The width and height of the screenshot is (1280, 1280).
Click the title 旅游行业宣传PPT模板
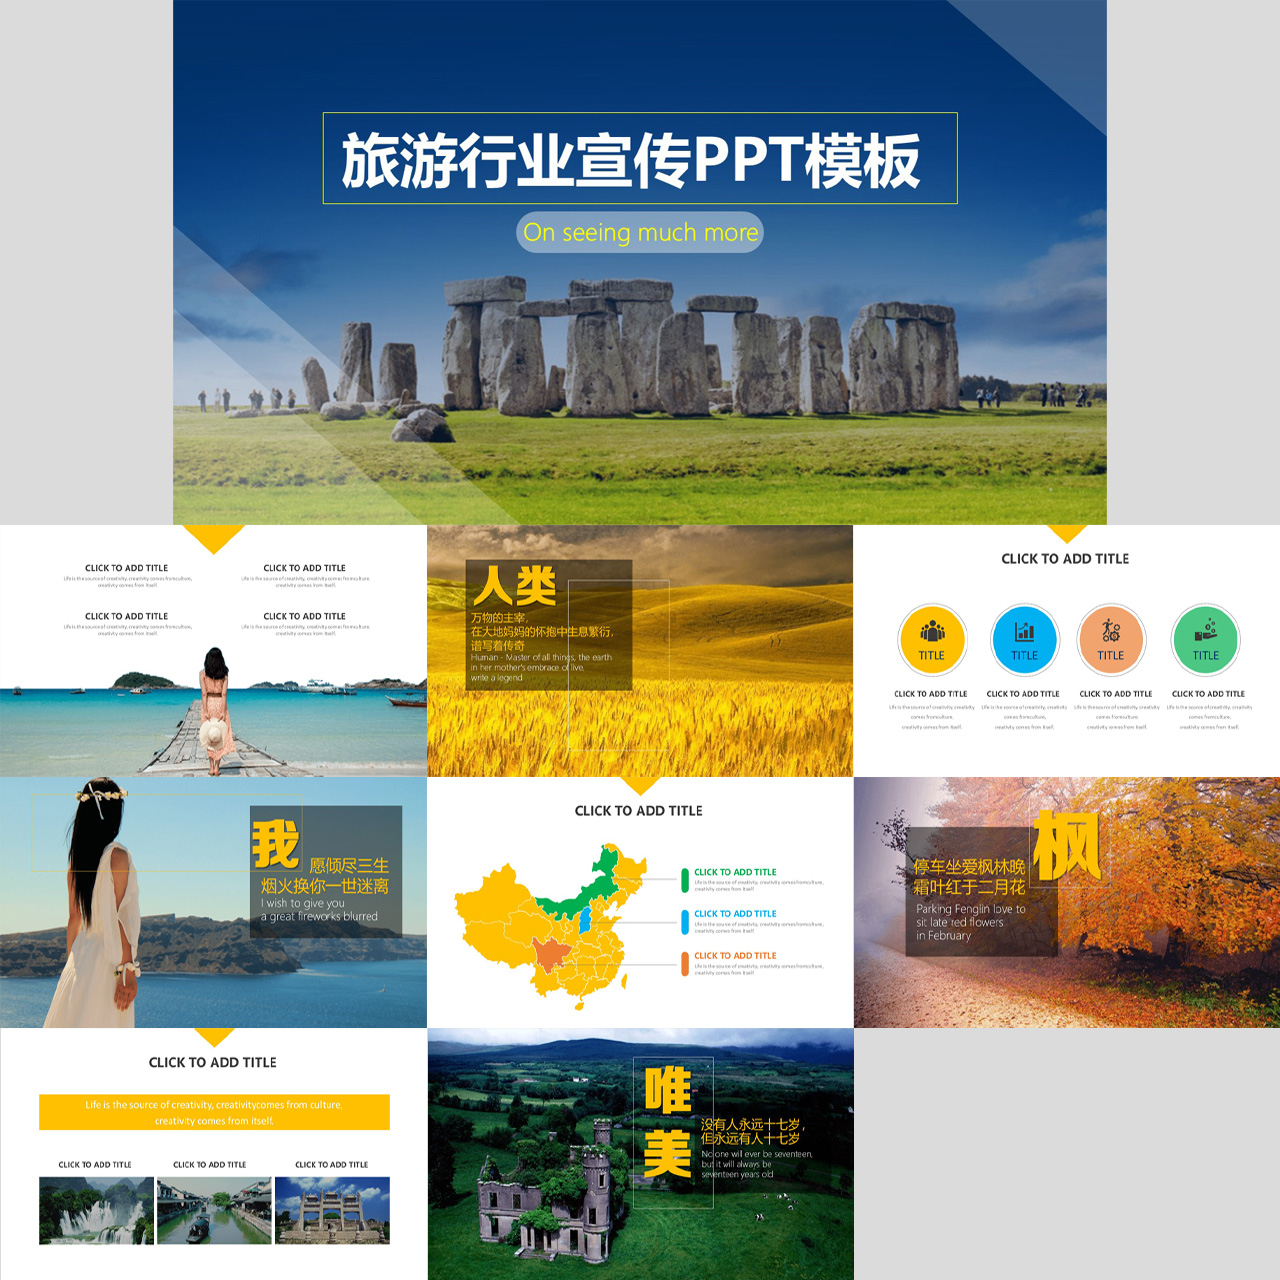[x=640, y=158]
